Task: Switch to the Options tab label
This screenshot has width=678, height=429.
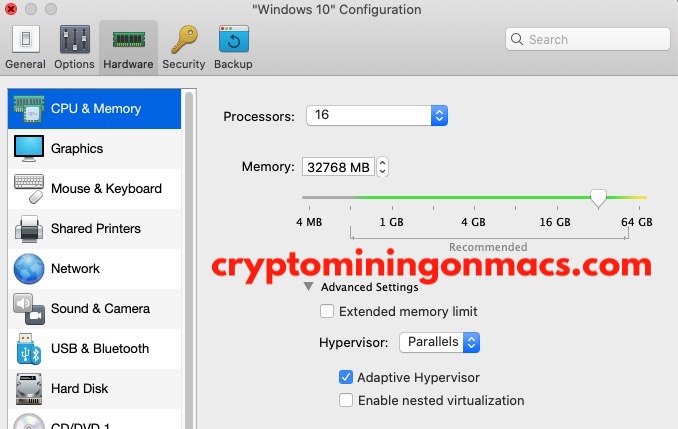Action: click(74, 64)
